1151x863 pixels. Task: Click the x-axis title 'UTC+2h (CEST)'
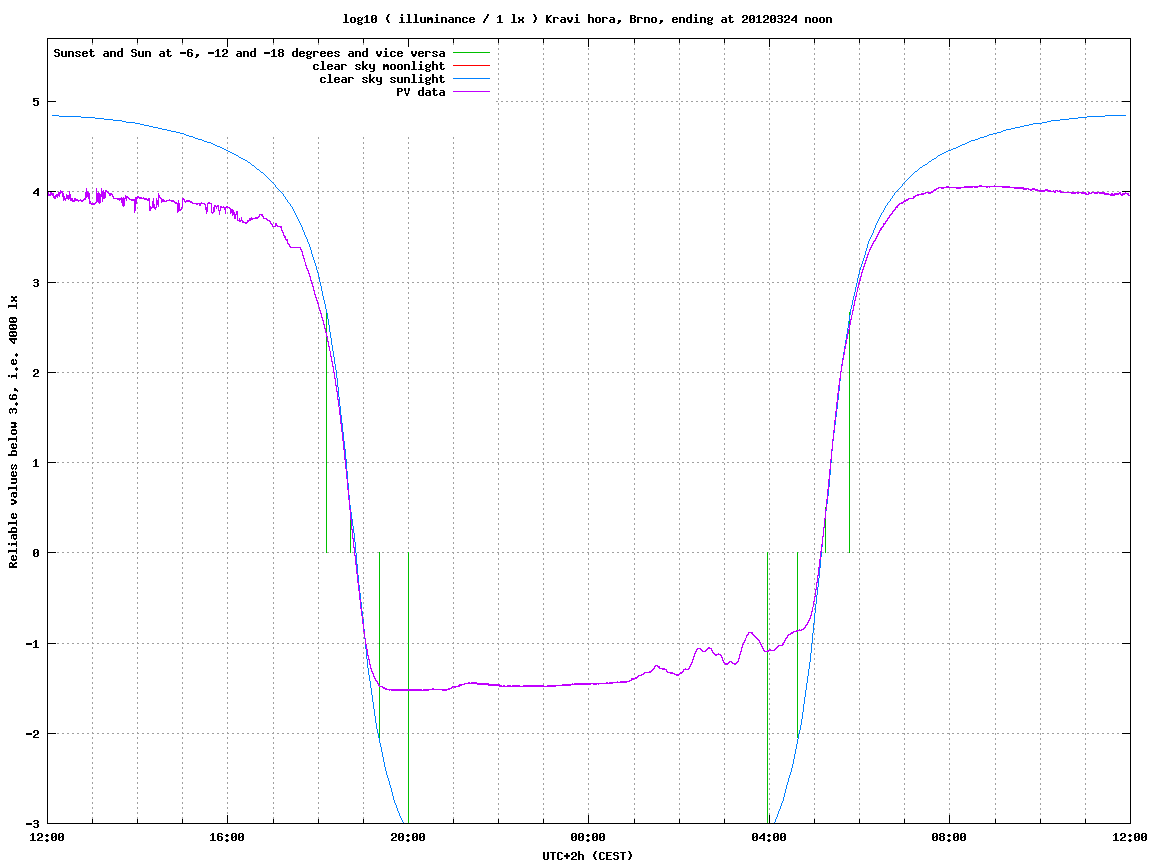click(587, 856)
